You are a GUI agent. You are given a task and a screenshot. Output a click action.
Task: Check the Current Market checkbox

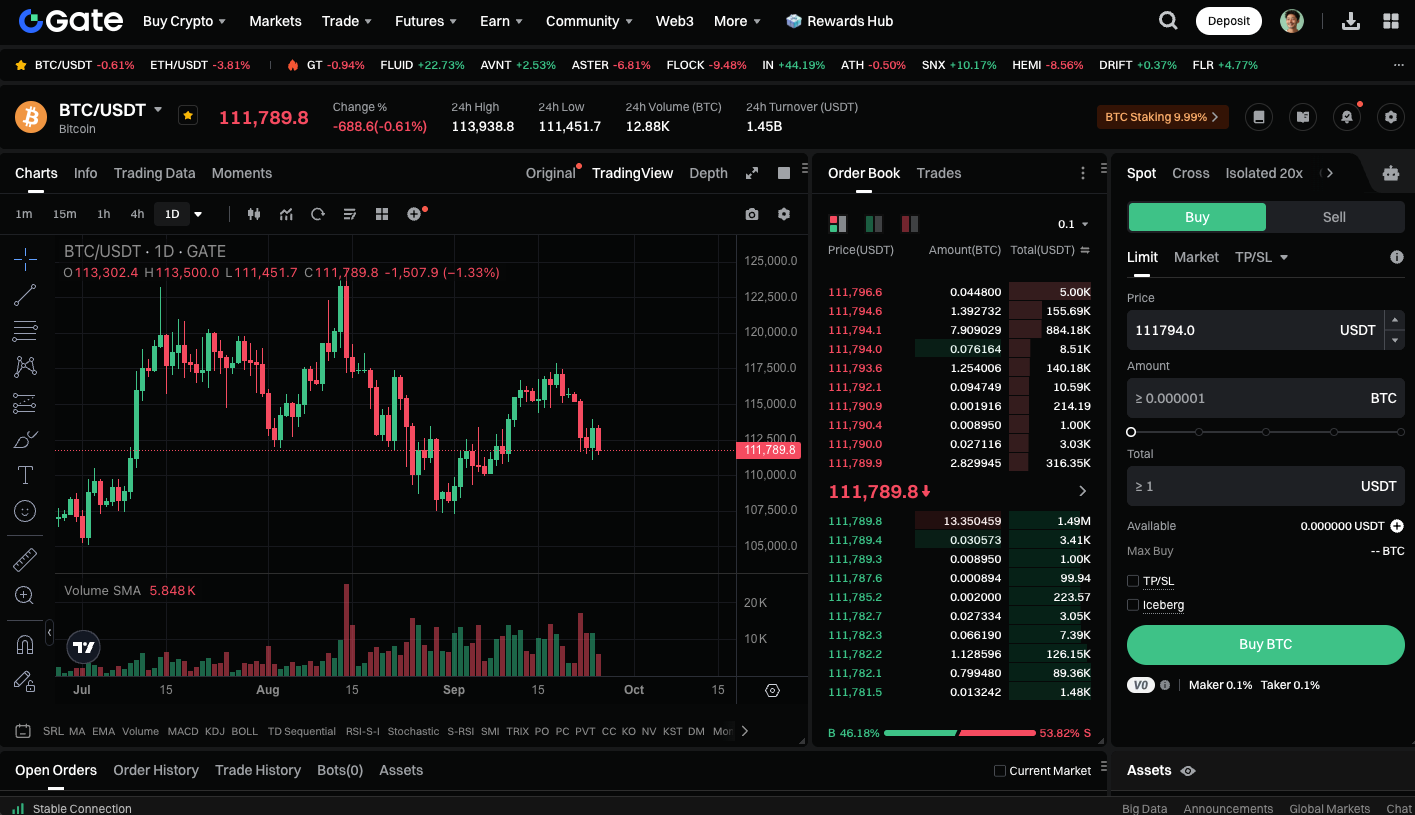(1000, 771)
